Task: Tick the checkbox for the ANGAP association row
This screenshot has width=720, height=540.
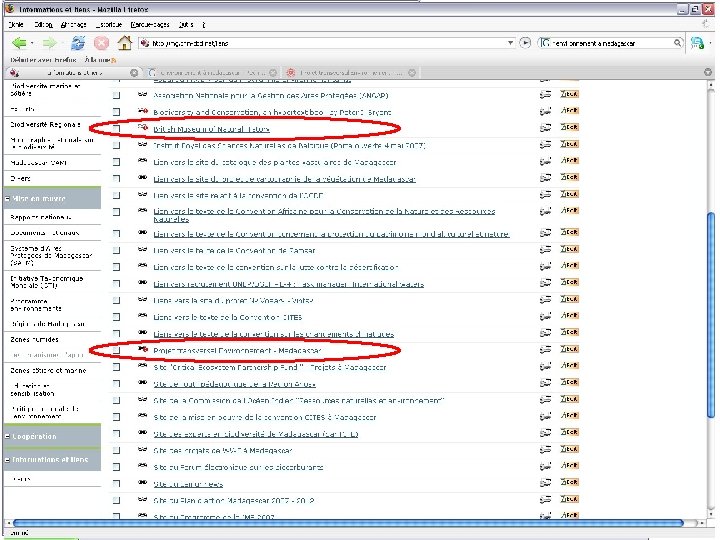Action: coord(116,96)
